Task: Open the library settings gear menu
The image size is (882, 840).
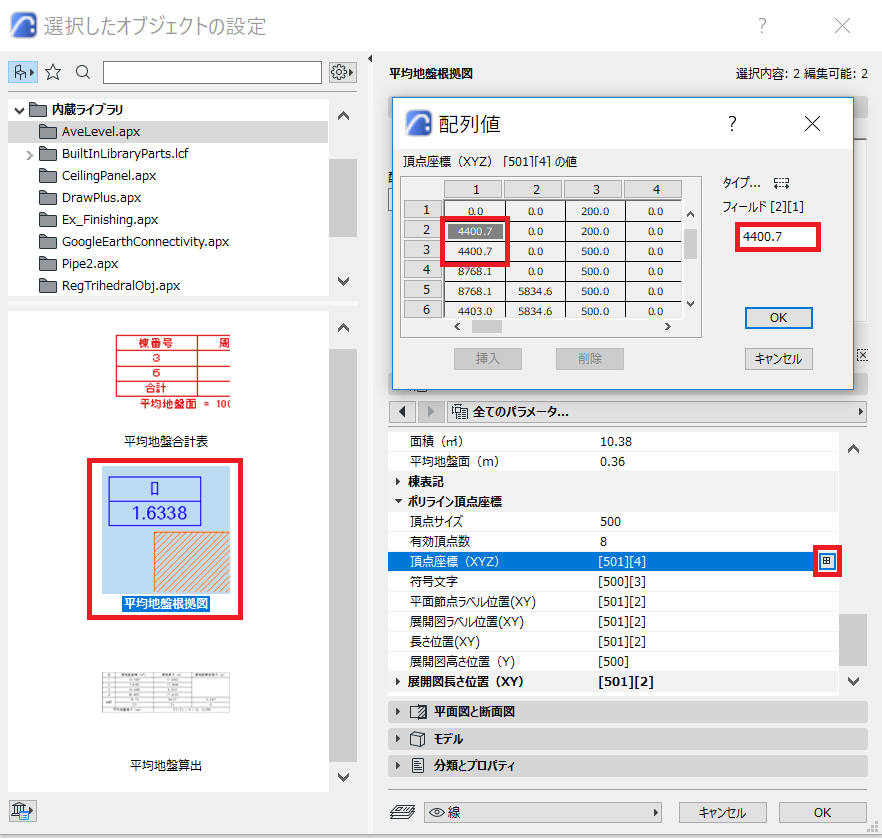Action: point(342,73)
